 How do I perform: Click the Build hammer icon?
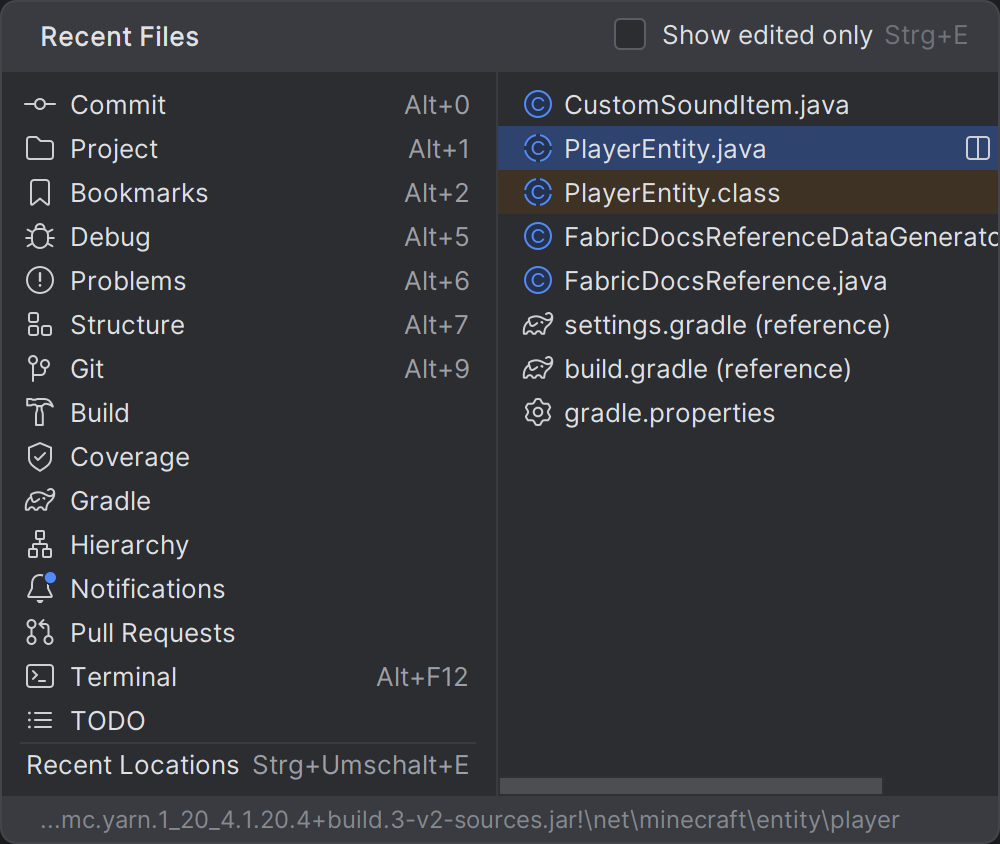point(40,413)
